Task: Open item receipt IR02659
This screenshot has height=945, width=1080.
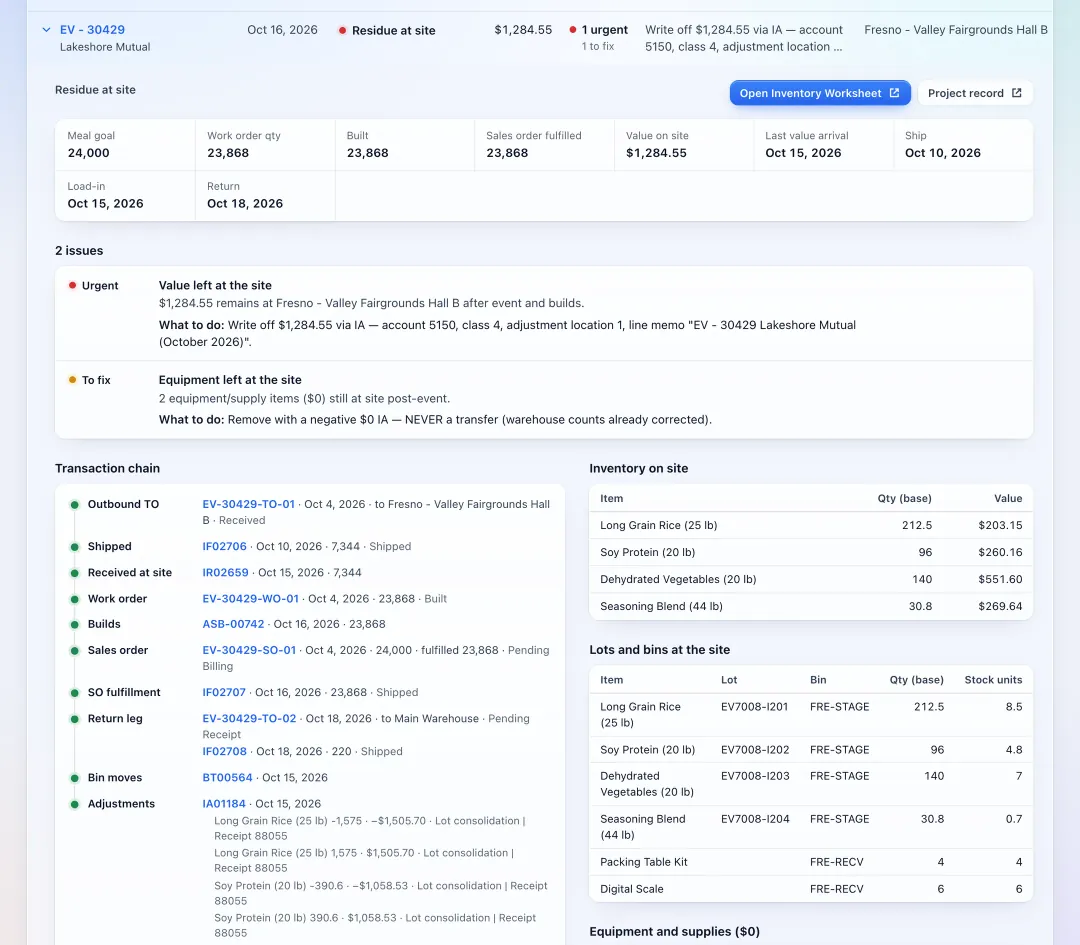Action: 225,572
